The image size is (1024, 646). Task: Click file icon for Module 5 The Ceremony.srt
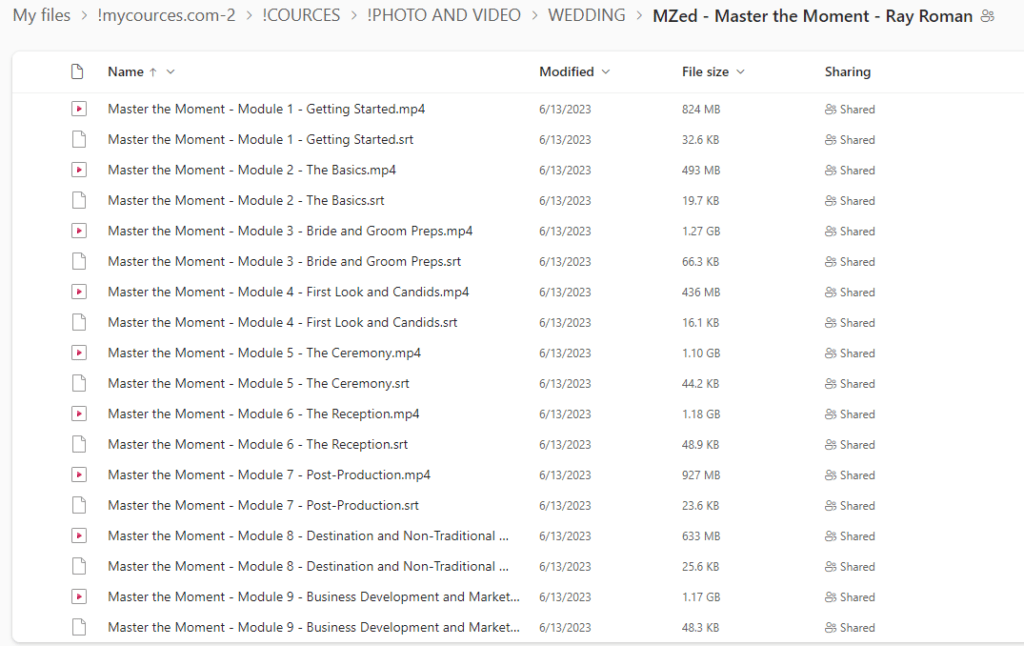[79, 383]
